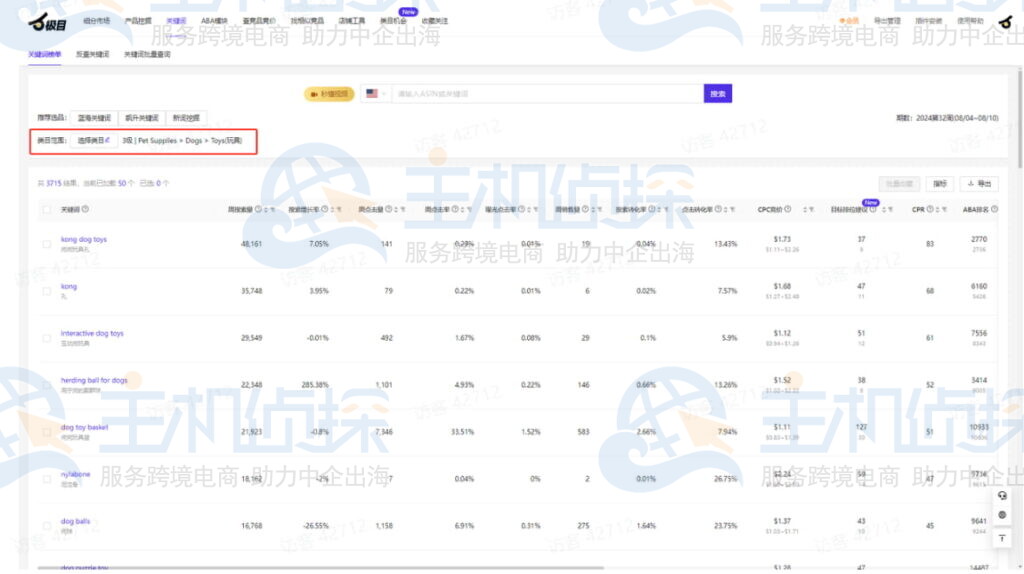The width and height of the screenshot is (1024, 574).
Task: Select the 蓝海关键词 recommendation button
Action: click(x=94, y=118)
